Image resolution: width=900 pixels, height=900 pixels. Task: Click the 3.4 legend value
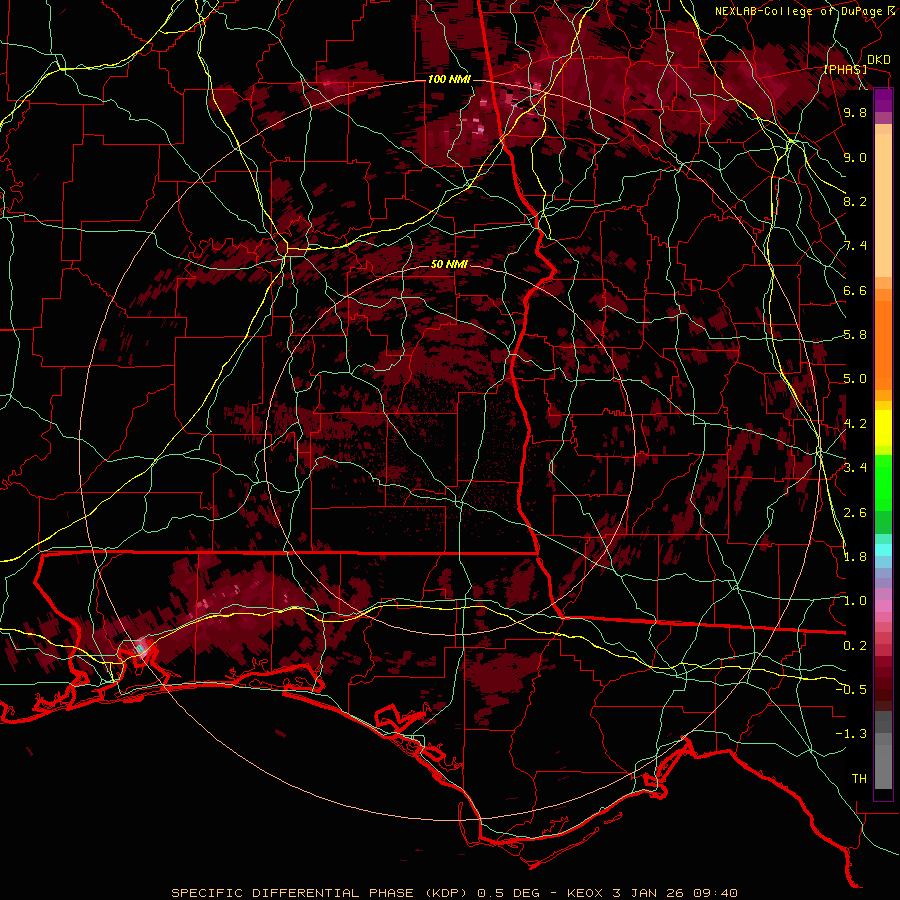click(x=855, y=468)
